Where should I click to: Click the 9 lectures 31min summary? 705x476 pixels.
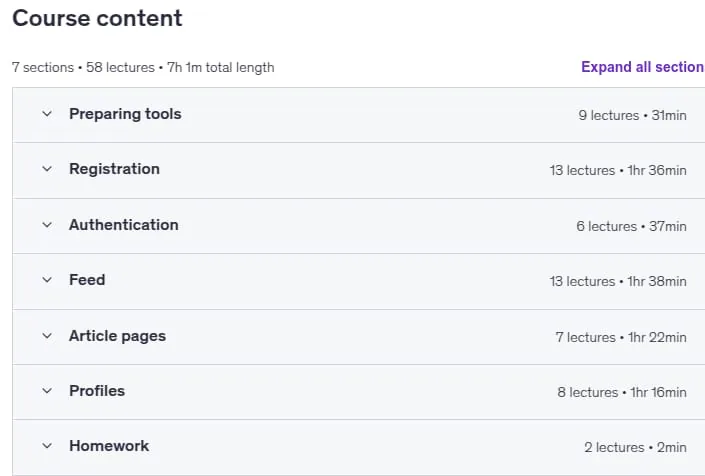pos(632,116)
